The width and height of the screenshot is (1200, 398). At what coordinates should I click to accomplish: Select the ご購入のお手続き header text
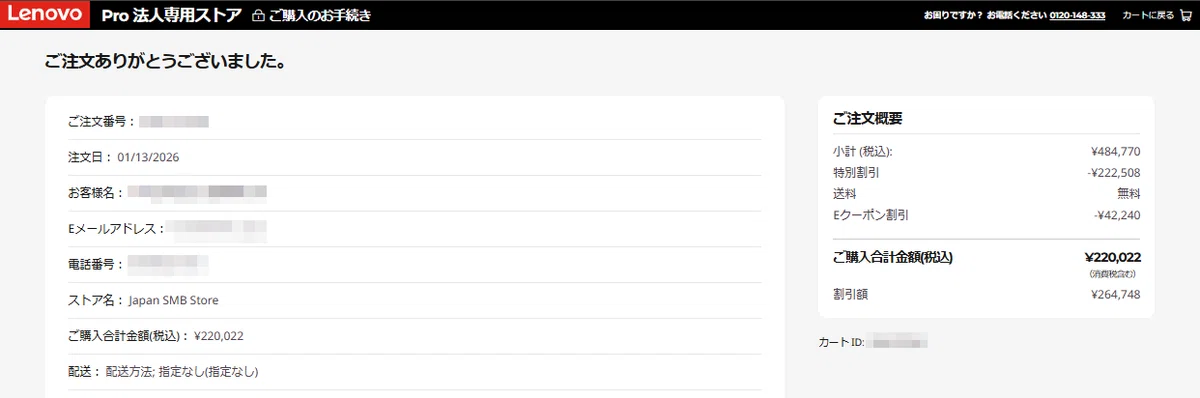point(320,16)
